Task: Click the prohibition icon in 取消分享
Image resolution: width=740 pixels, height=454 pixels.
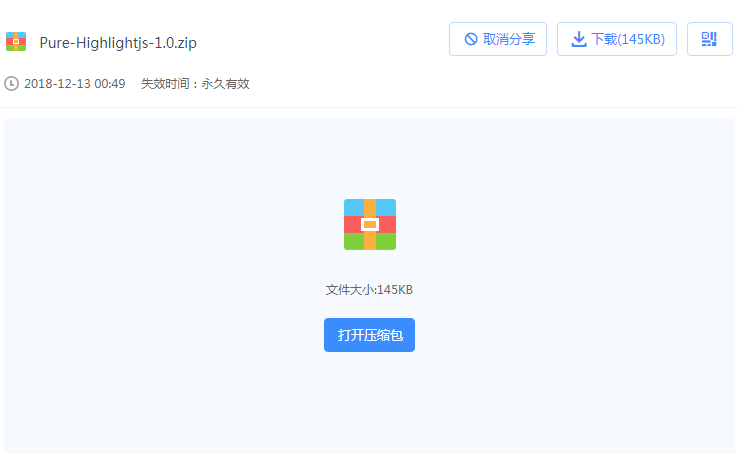Action: [470, 39]
